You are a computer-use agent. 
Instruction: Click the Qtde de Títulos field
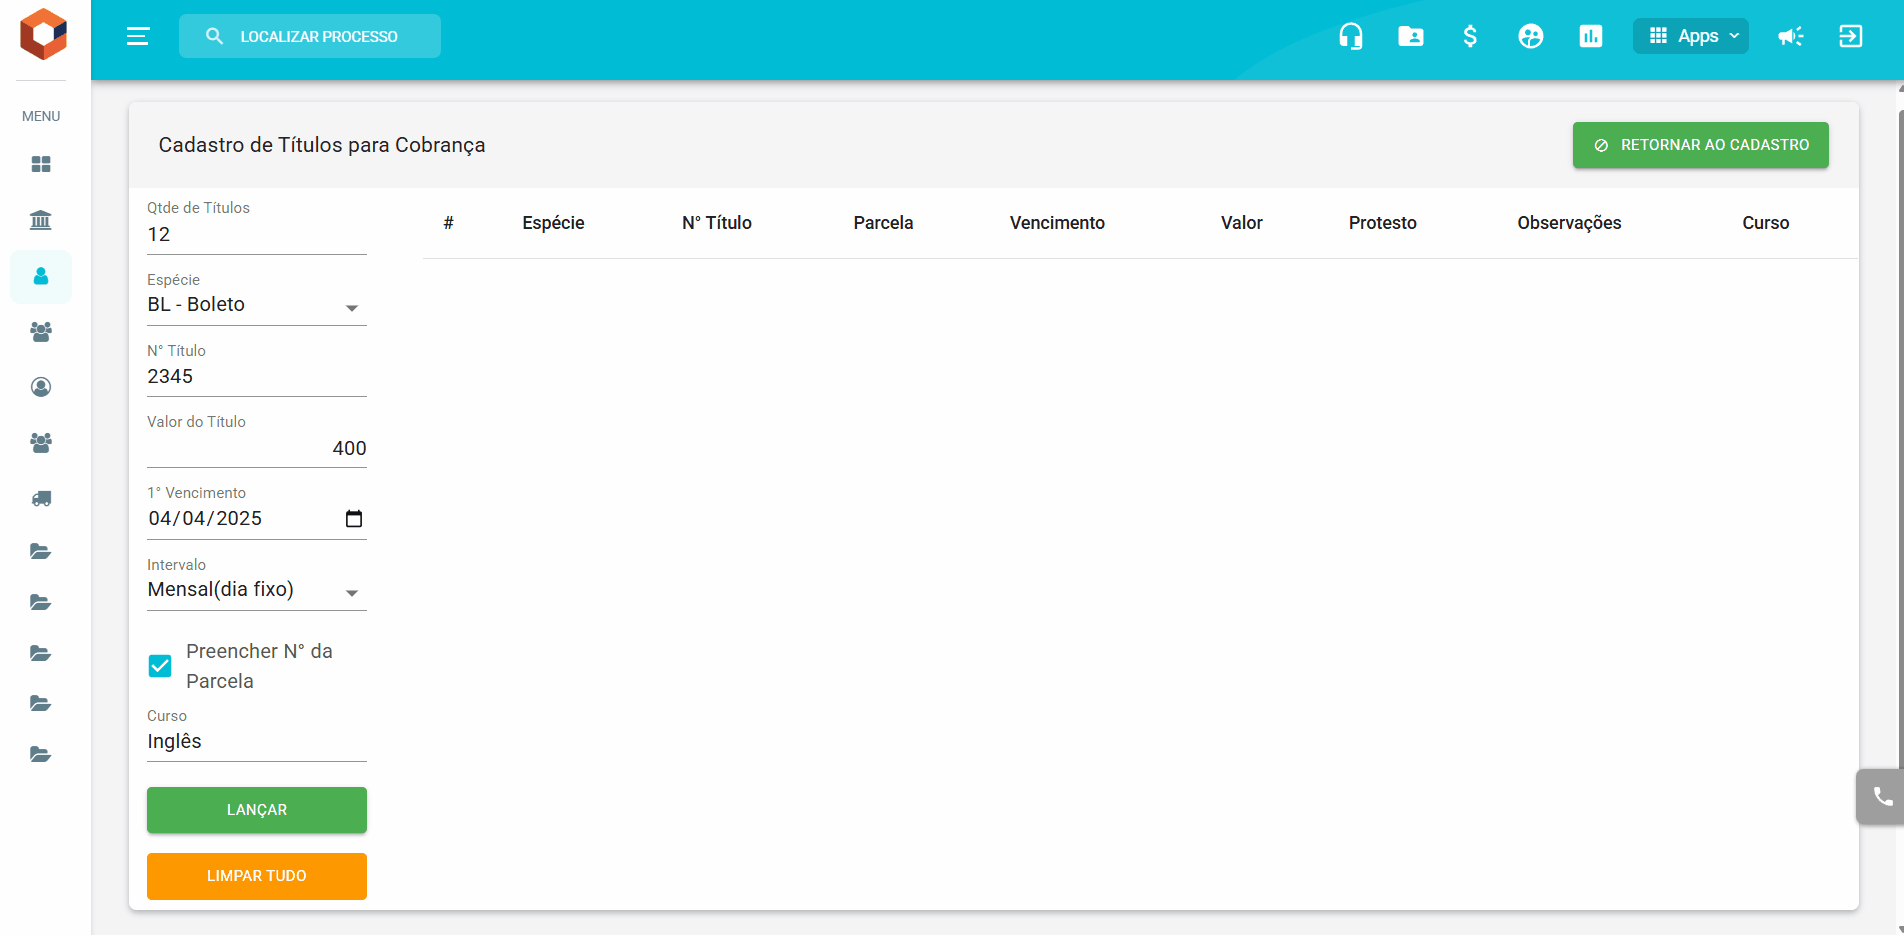click(x=257, y=235)
